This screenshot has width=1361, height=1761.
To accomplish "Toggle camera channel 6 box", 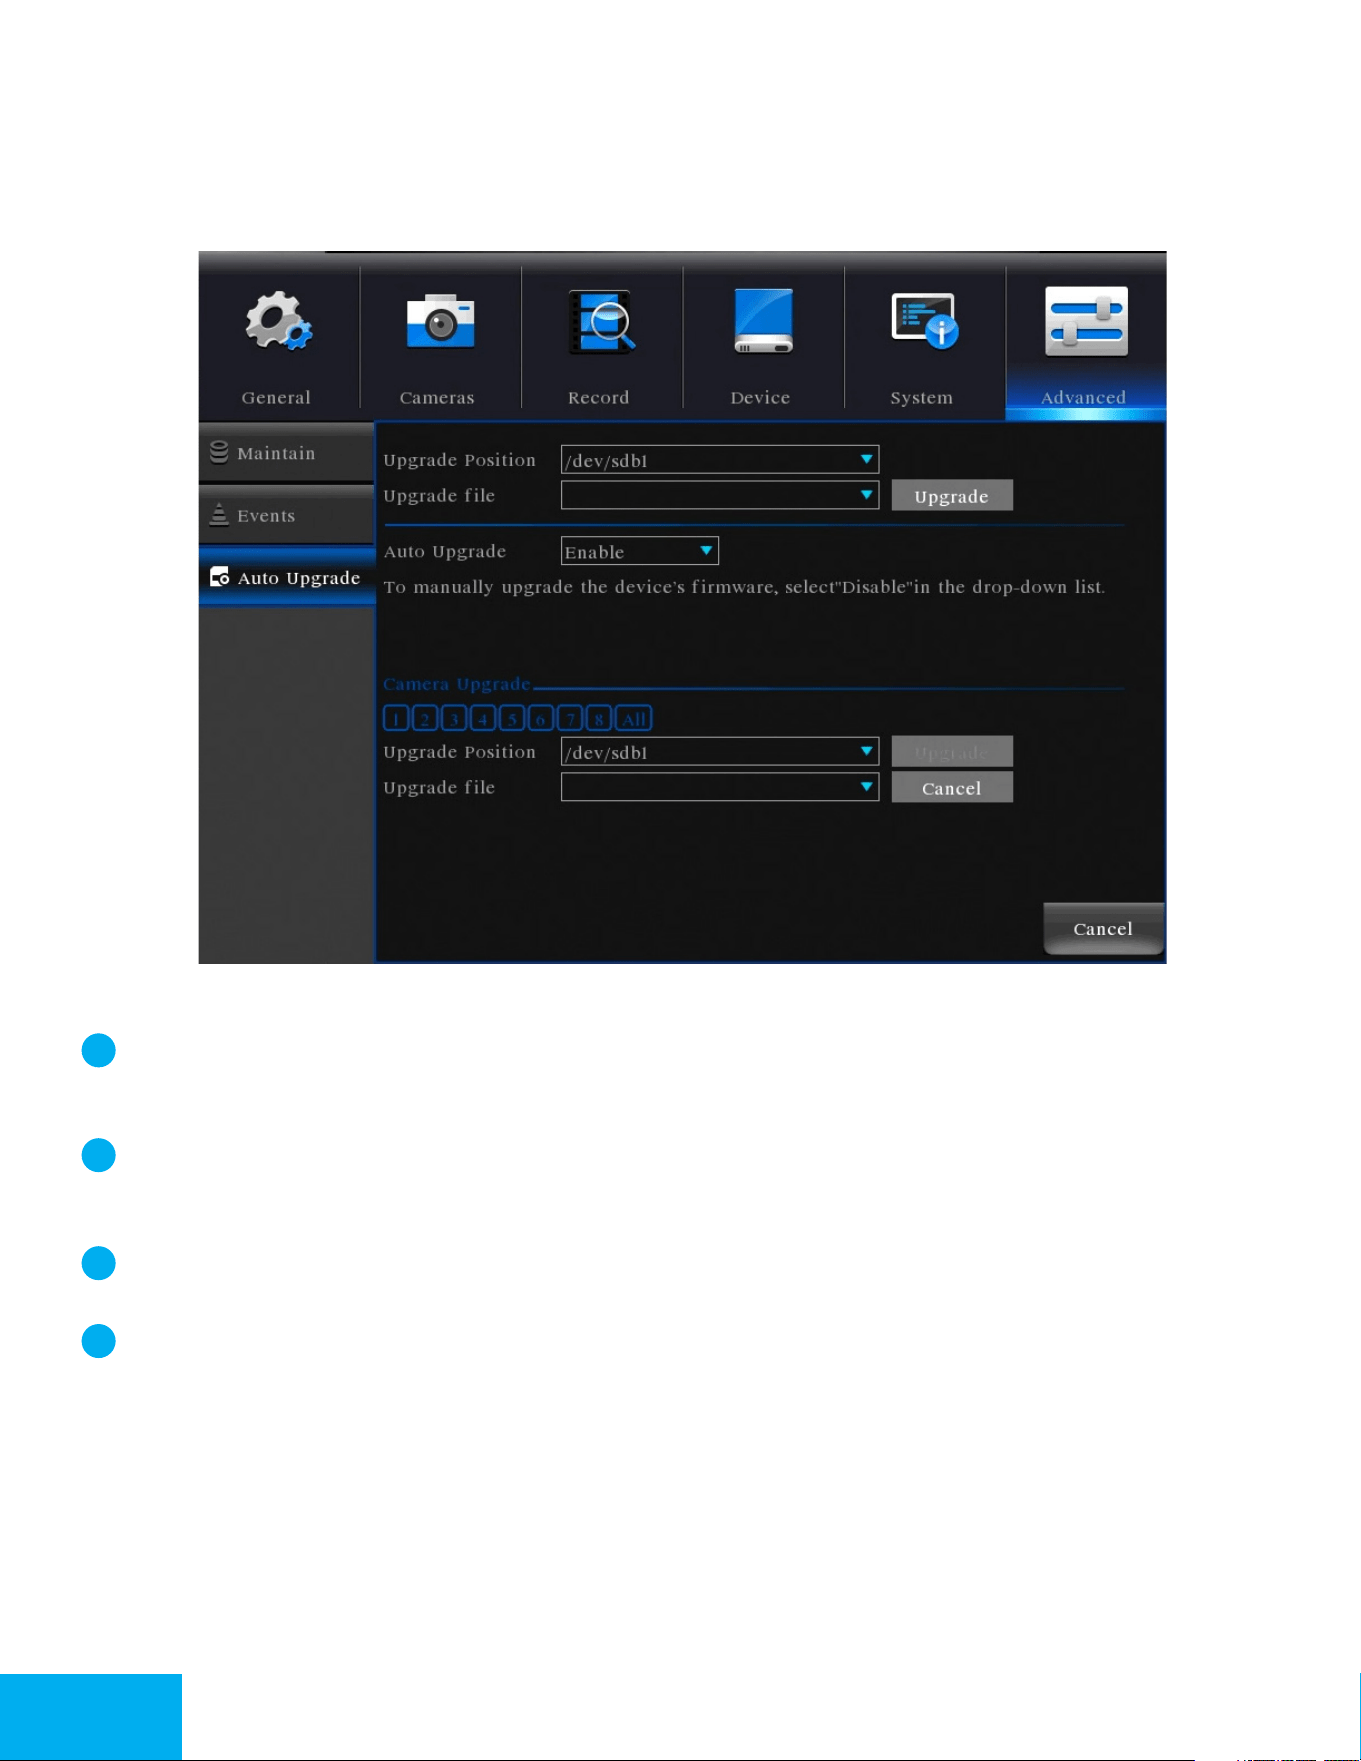I will point(541,719).
